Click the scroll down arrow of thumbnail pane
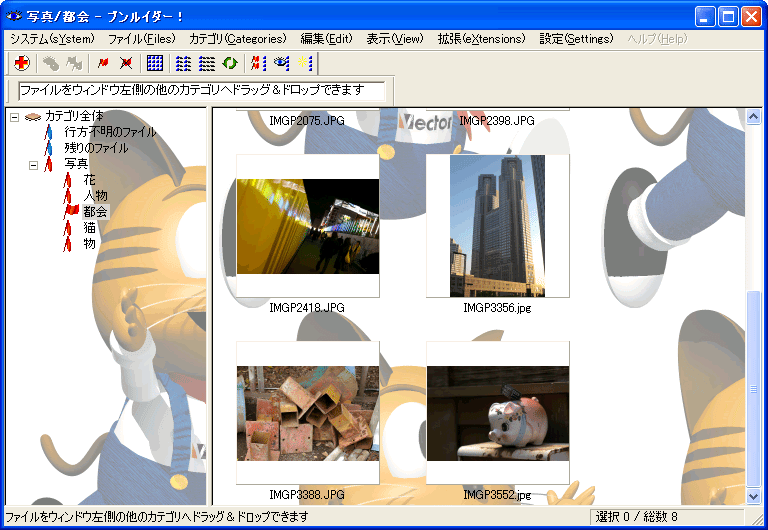 coord(753,497)
